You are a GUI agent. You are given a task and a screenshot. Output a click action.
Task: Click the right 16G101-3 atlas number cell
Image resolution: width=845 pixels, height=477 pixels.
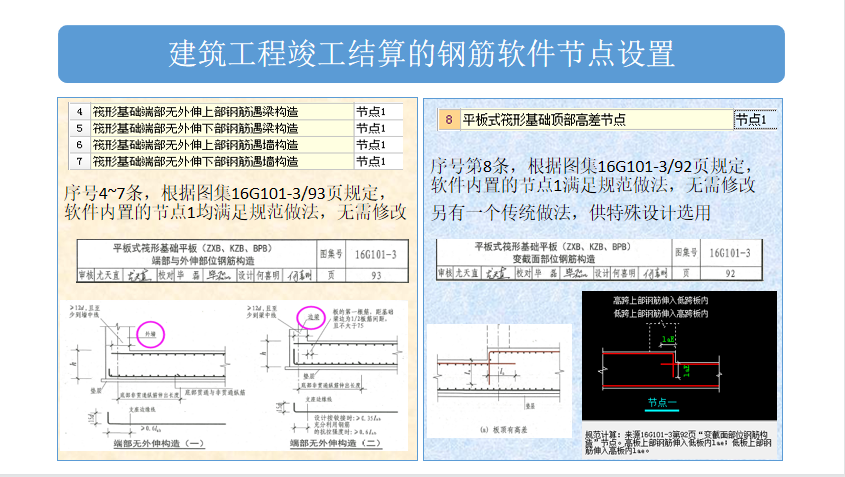[730, 253]
